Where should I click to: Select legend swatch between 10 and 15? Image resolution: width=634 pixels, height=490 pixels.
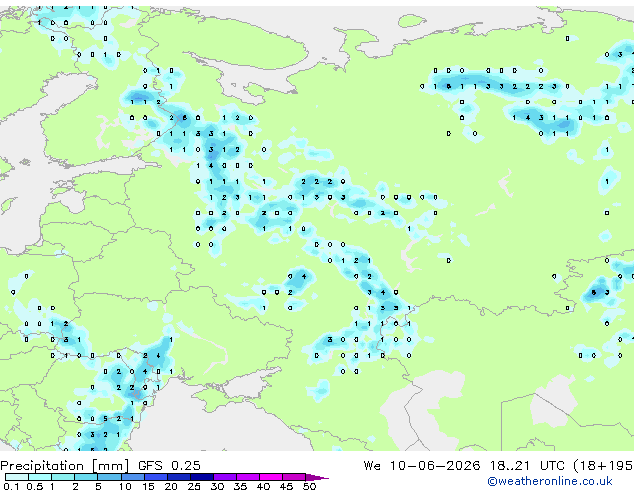click(132, 477)
